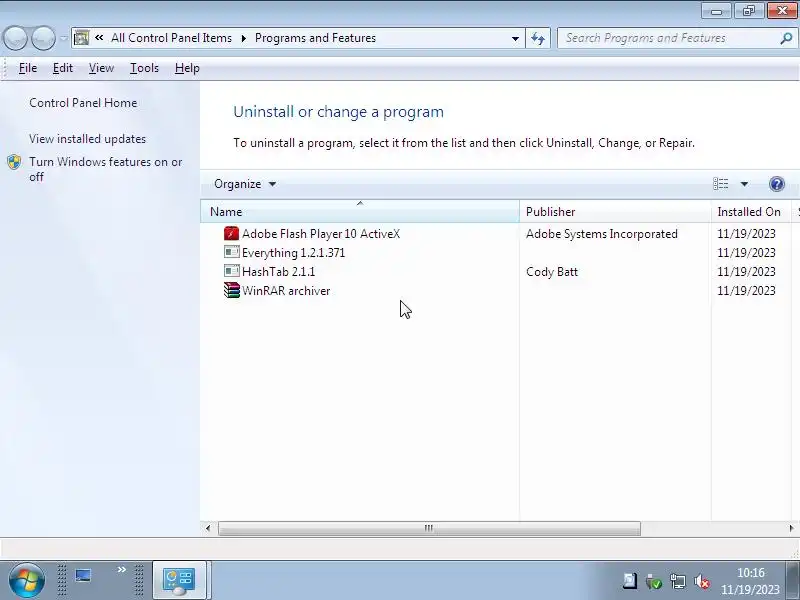Click the Action Center tray icon
The image size is (800, 600).
(630, 581)
